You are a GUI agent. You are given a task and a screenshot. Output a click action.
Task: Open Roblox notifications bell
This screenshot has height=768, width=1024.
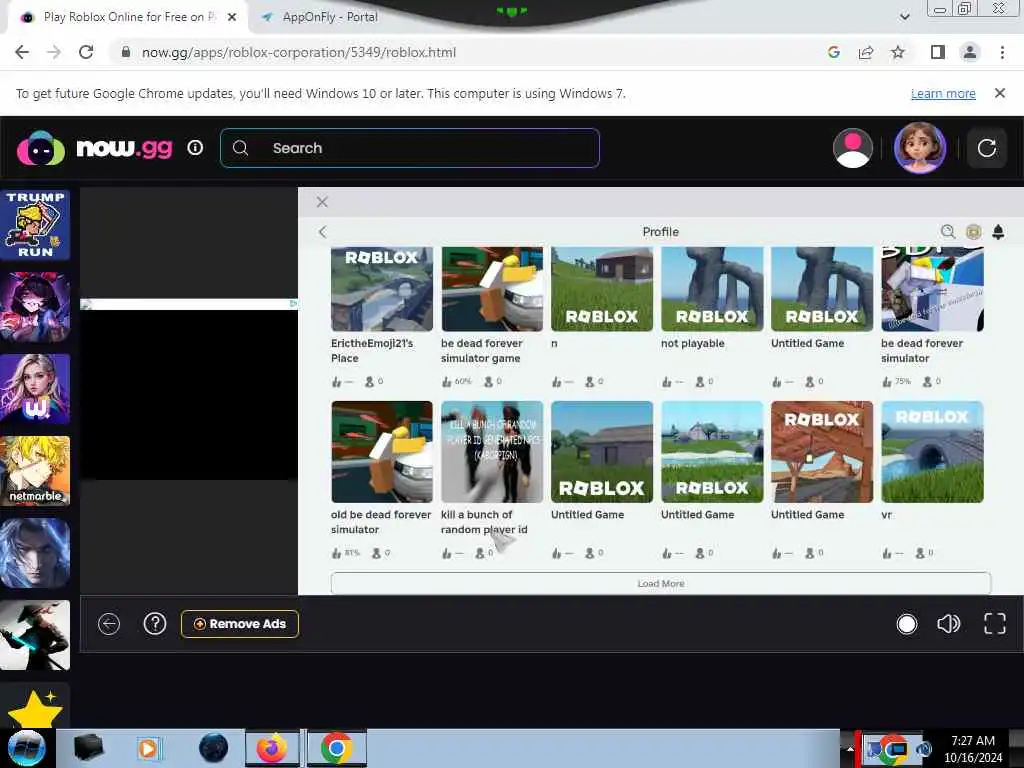click(x=998, y=232)
